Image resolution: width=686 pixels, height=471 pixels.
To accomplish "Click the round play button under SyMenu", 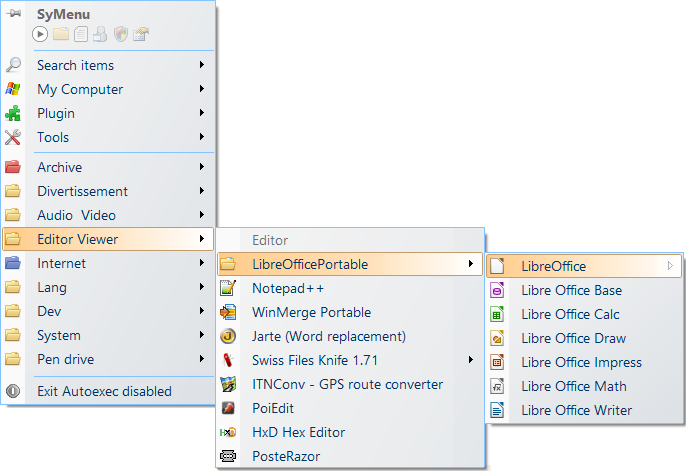I will [x=40, y=34].
